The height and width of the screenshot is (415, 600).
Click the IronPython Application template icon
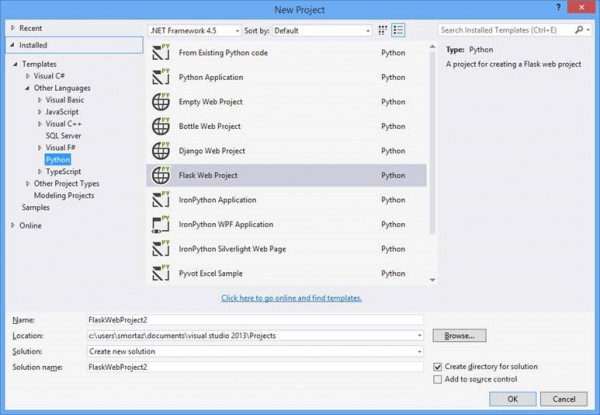(x=161, y=199)
